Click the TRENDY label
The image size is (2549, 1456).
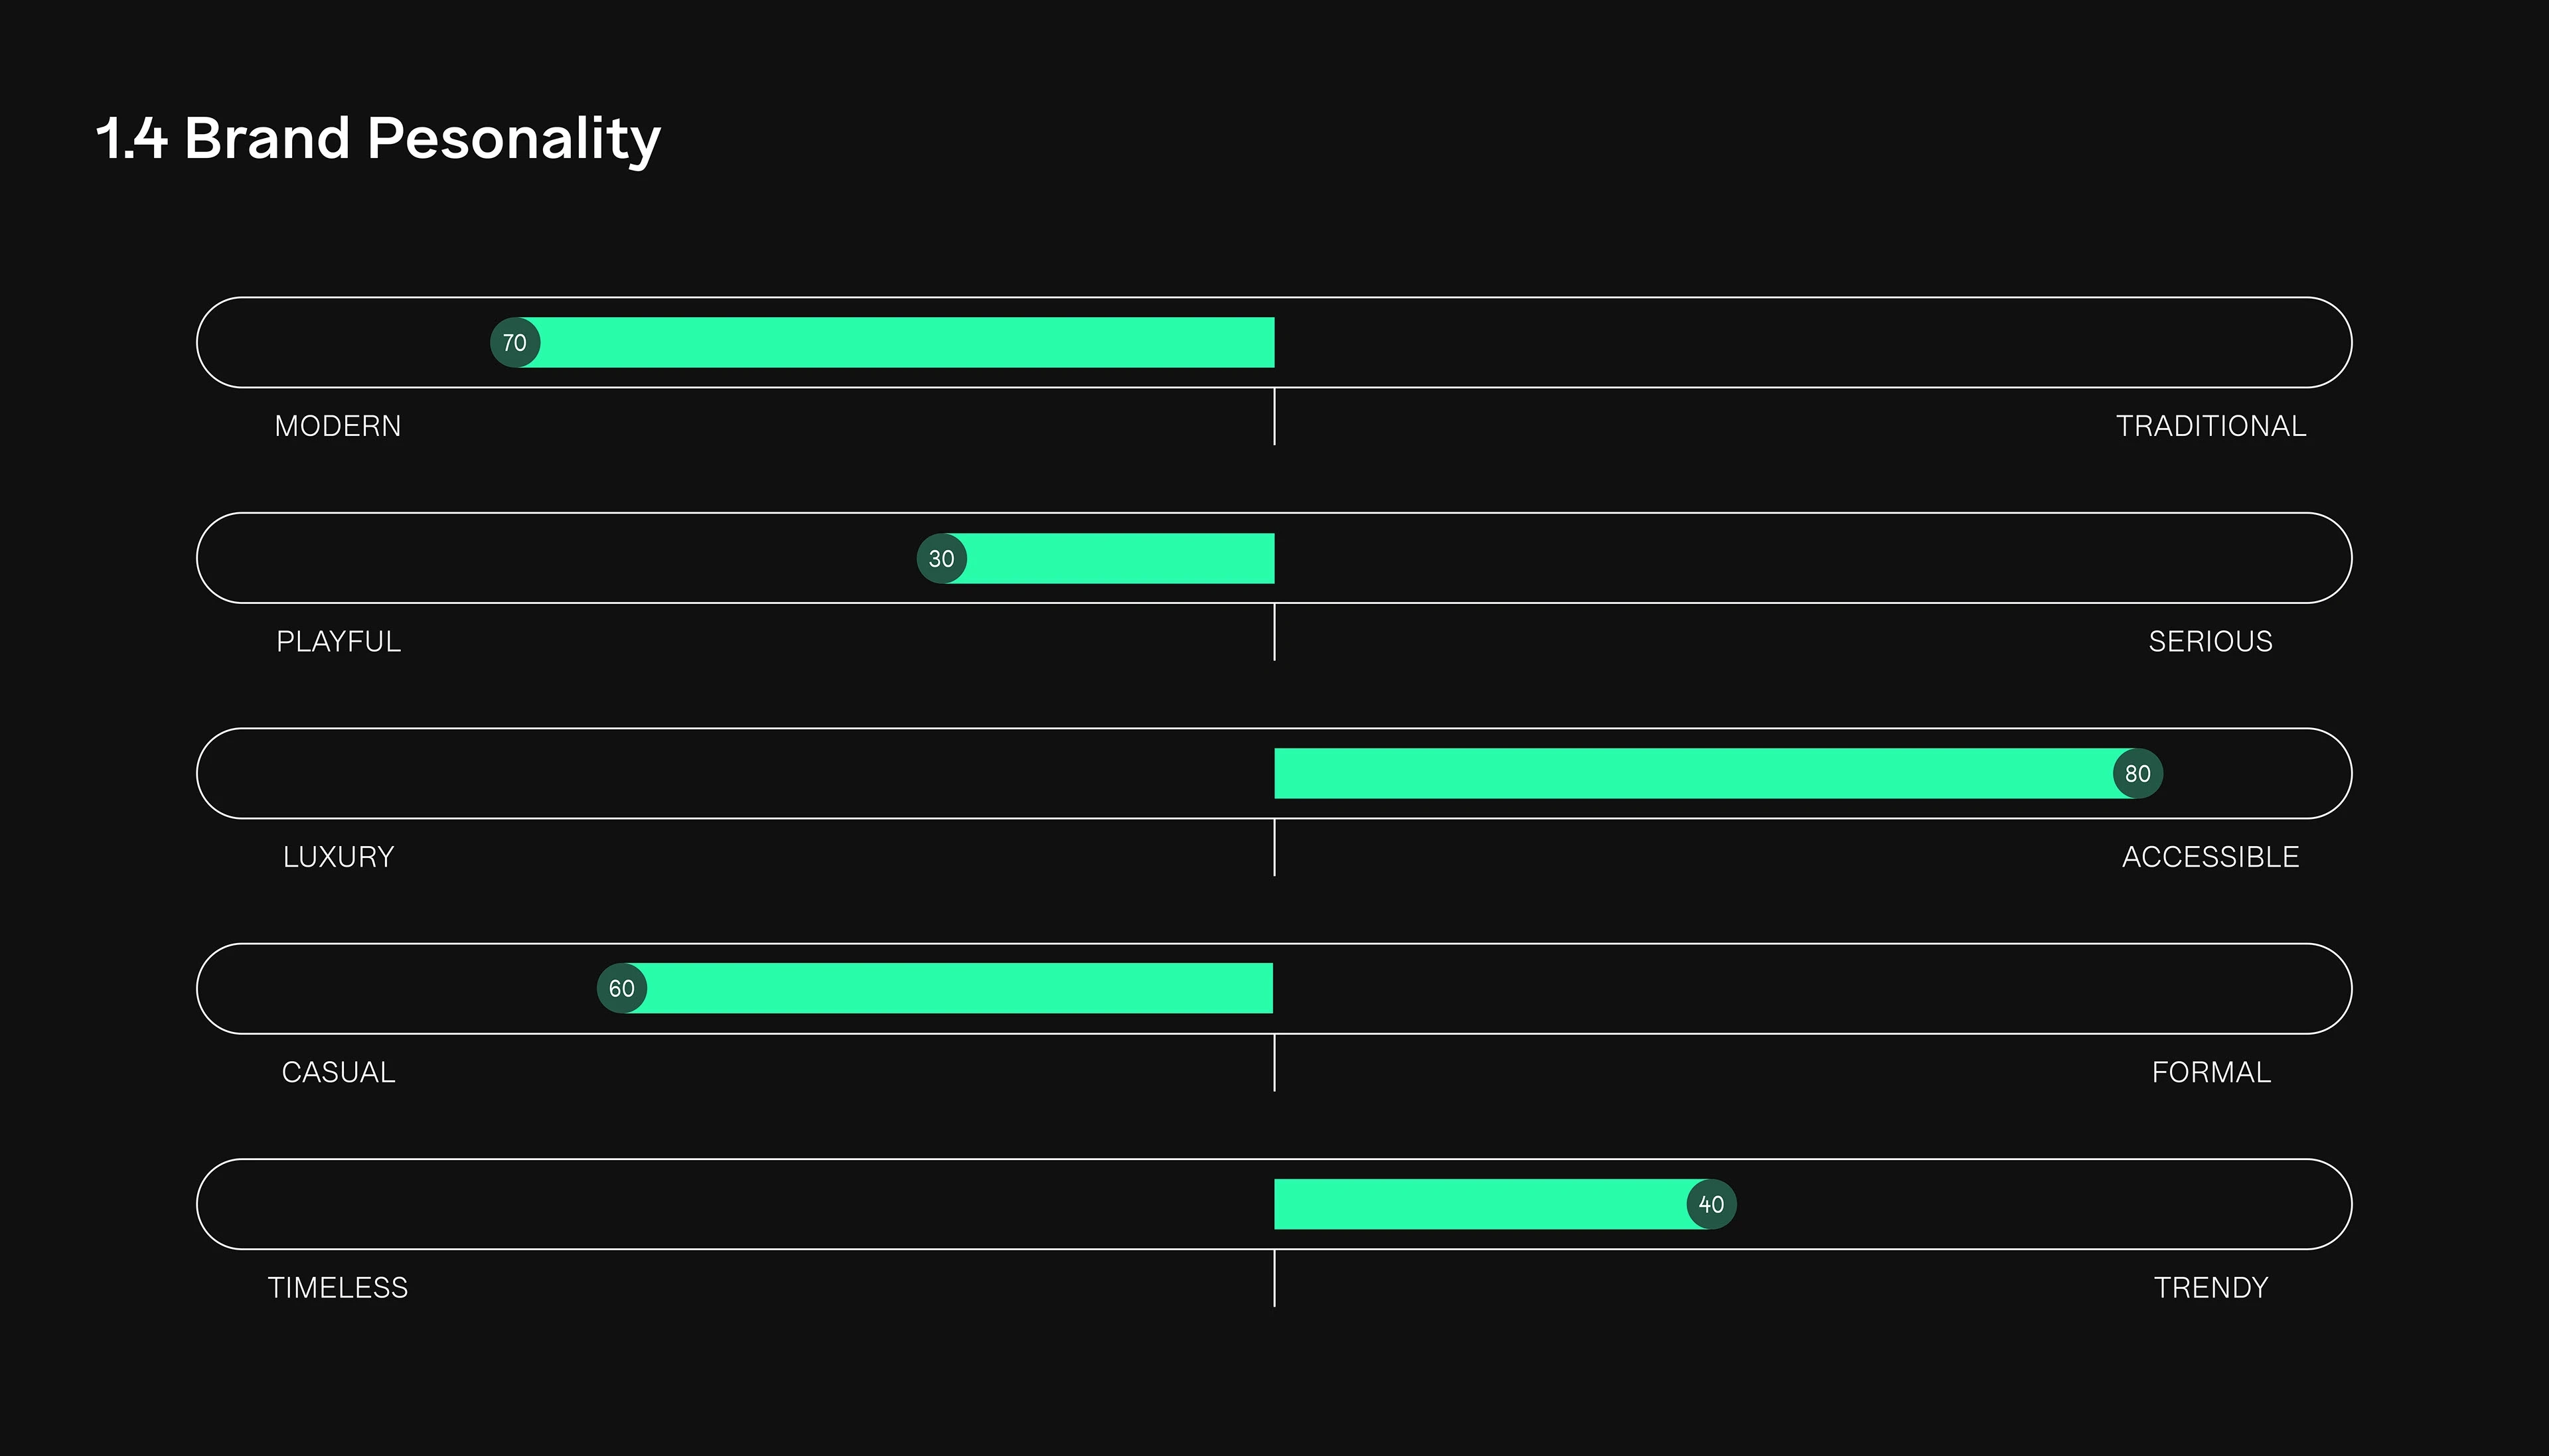click(x=2210, y=1287)
